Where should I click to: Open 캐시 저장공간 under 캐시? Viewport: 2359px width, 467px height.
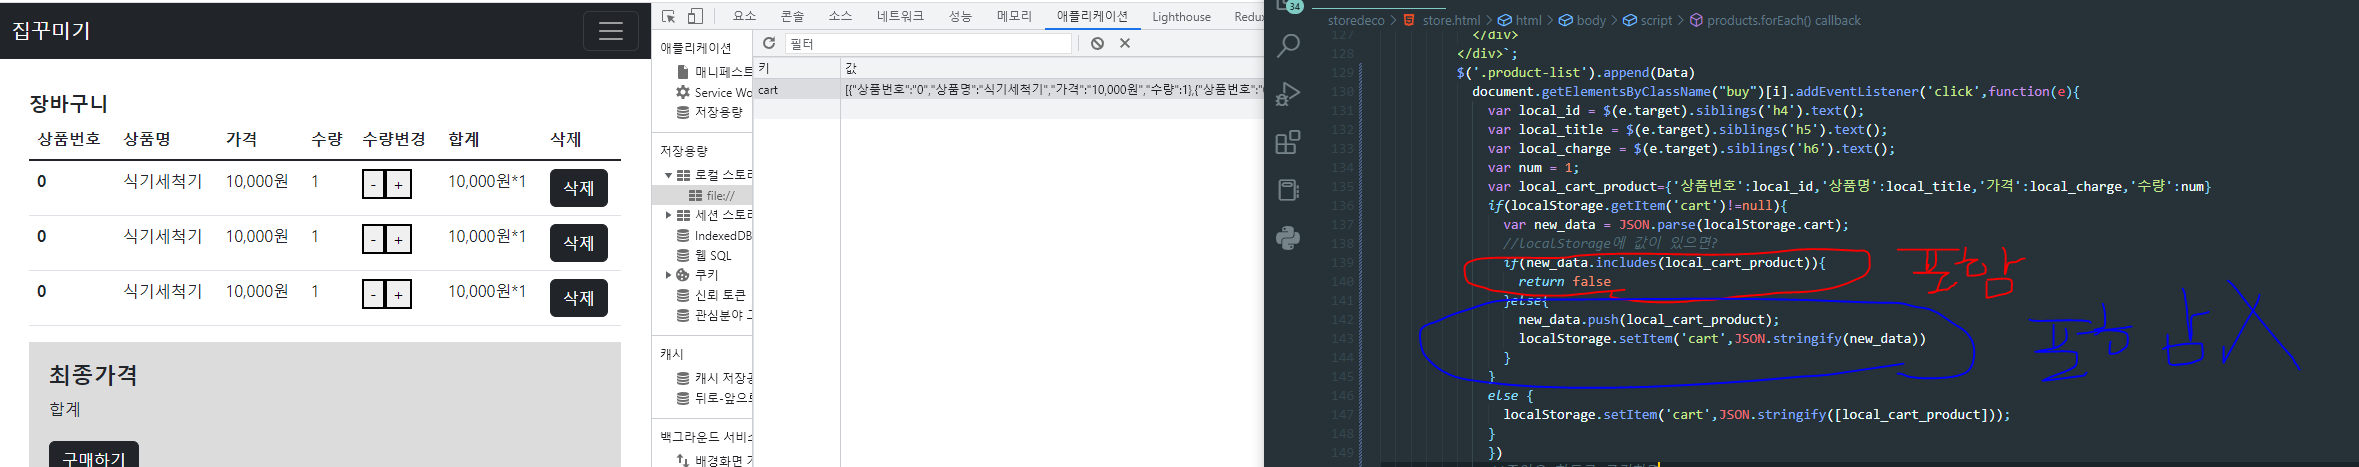[714, 378]
